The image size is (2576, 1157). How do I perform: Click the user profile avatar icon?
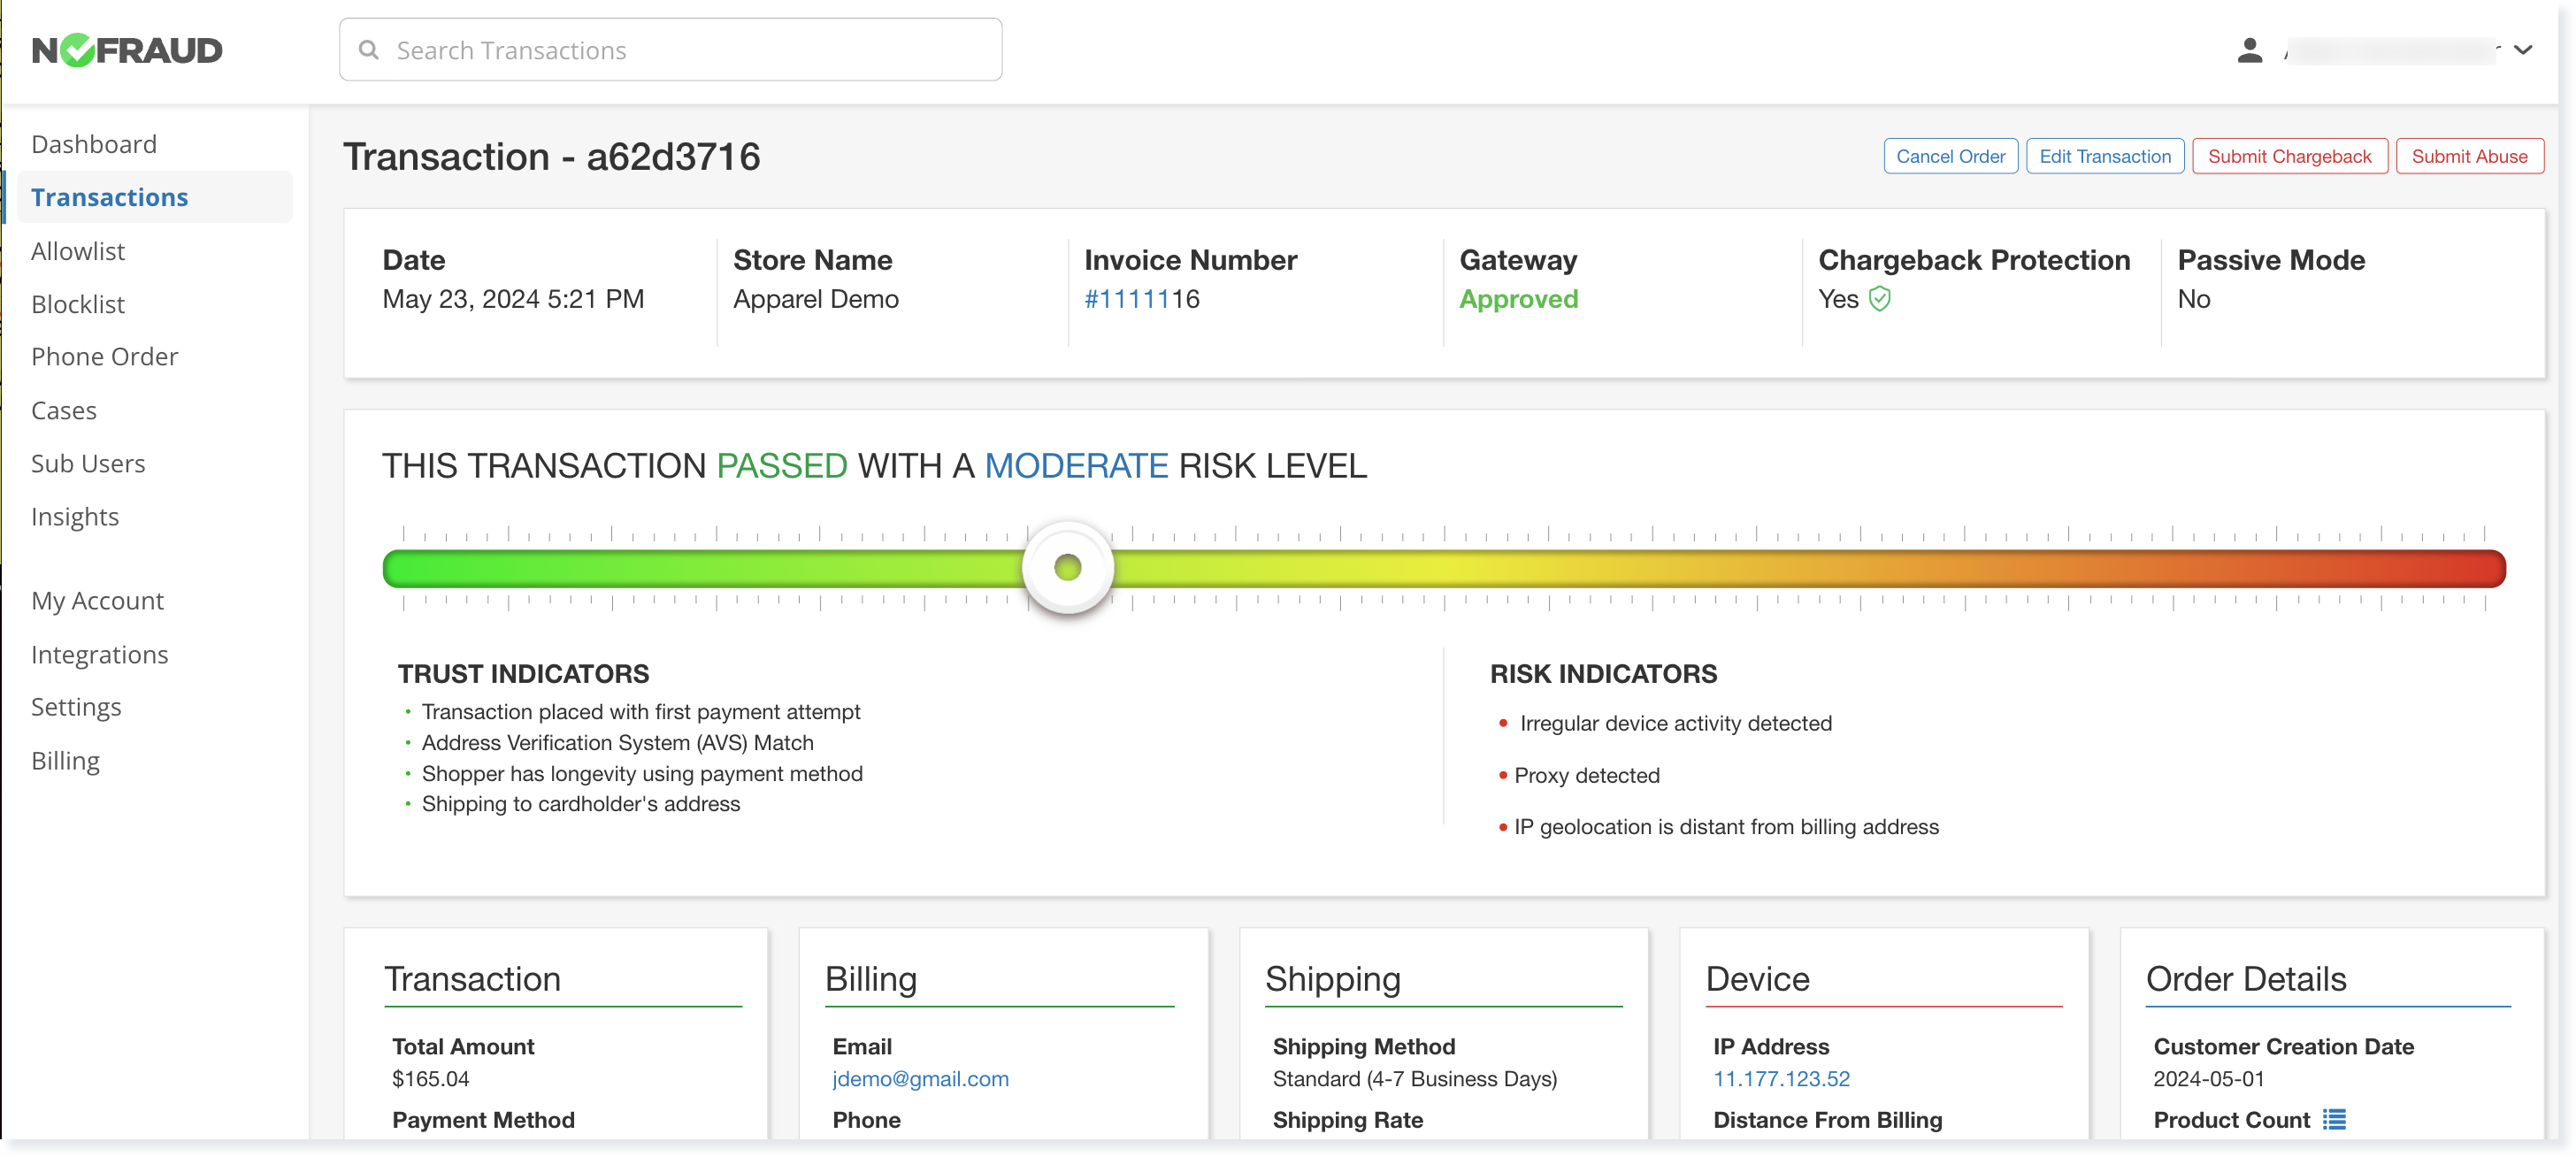(x=2250, y=49)
